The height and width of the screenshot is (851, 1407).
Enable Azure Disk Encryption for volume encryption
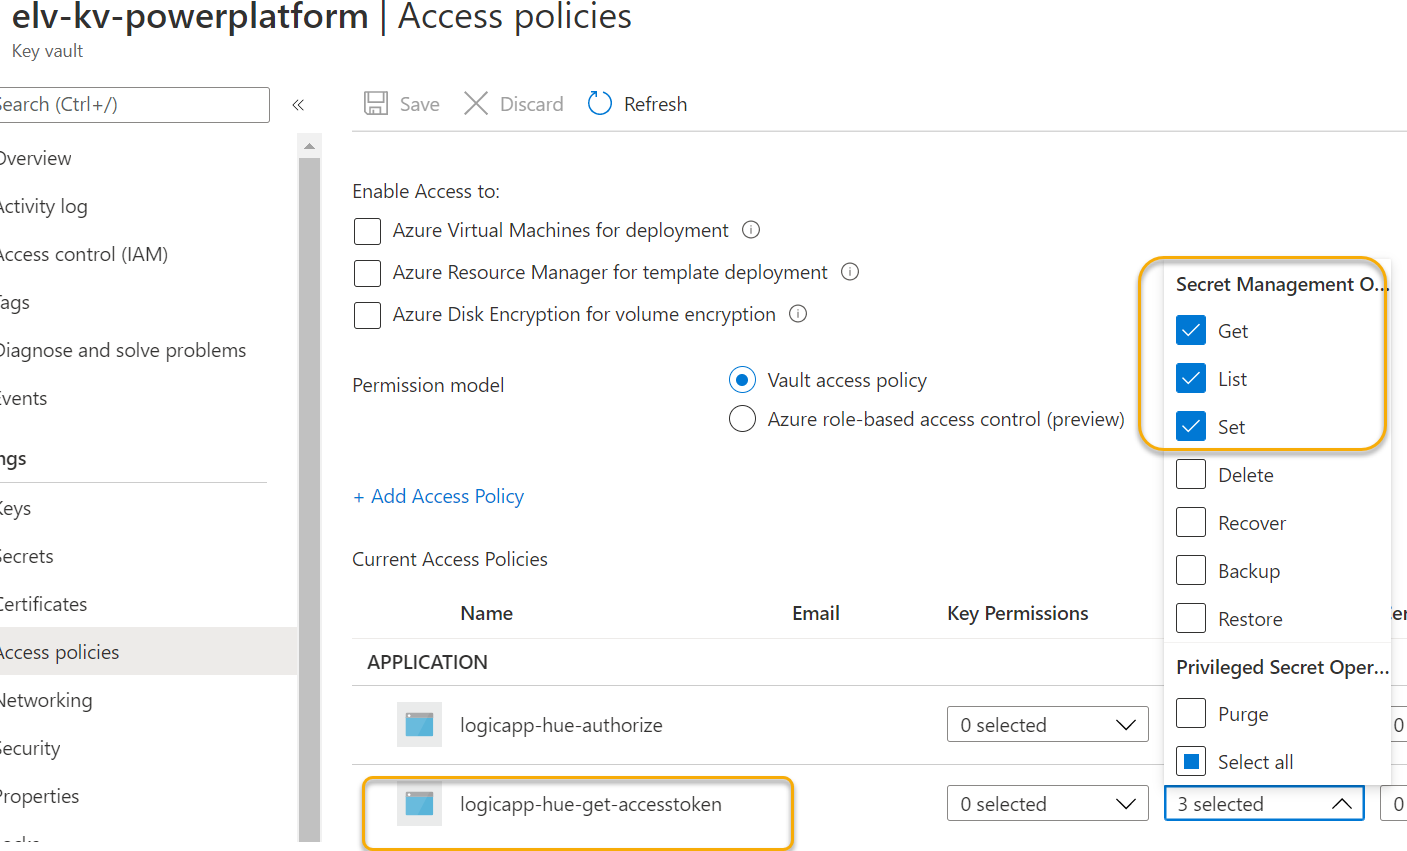(x=368, y=315)
